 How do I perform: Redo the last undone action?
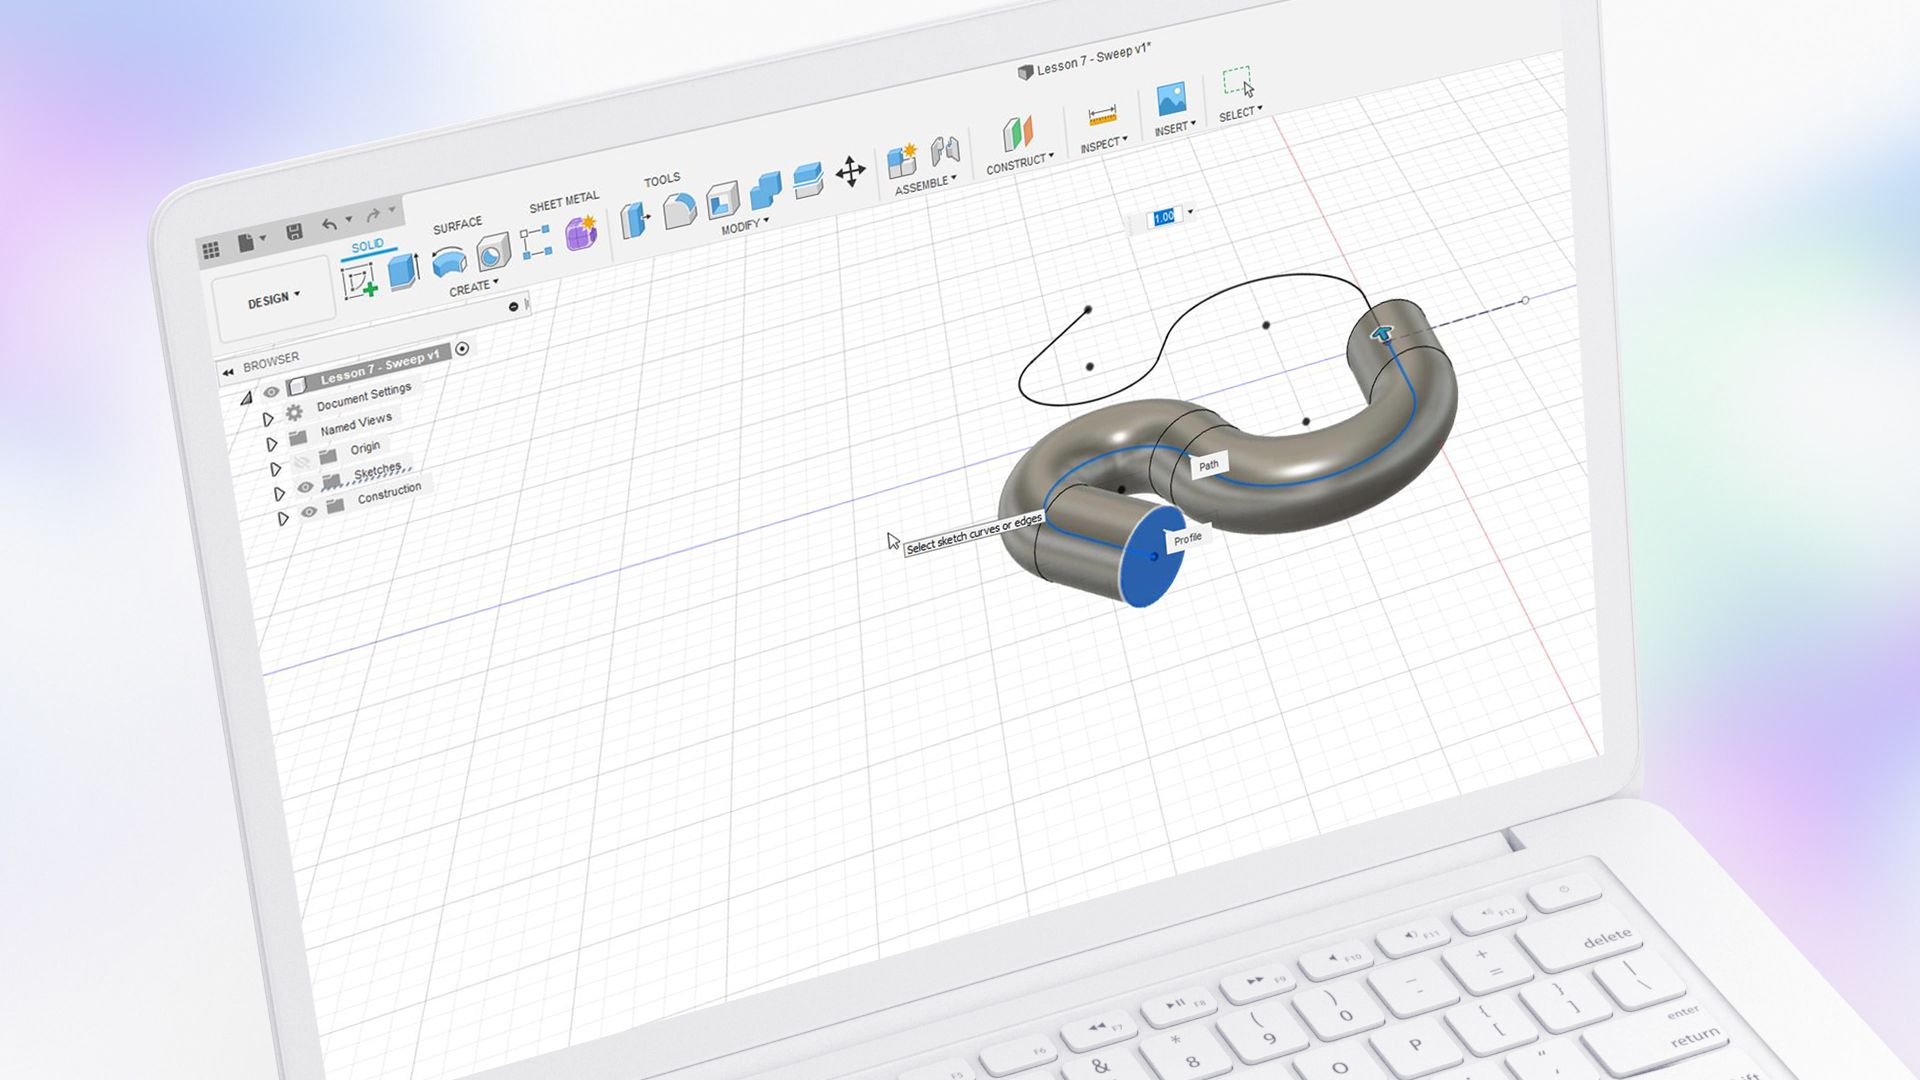(373, 214)
